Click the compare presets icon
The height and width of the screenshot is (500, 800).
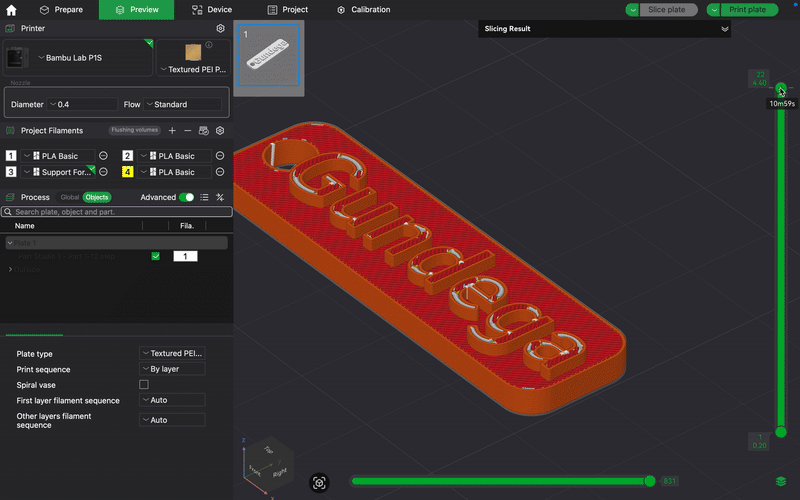pyautogui.click(x=220, y=197)
